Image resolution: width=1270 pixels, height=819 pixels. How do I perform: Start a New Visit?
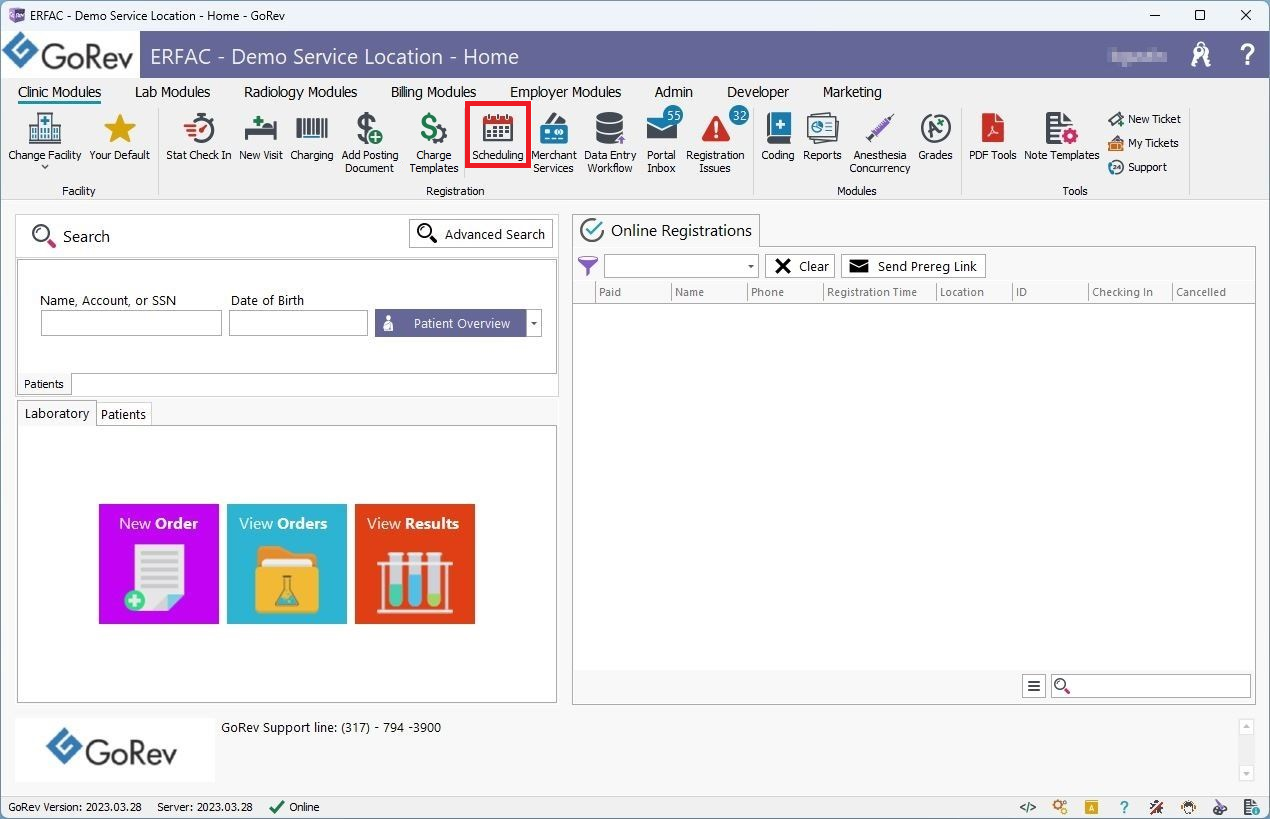(x=260, y=137)
